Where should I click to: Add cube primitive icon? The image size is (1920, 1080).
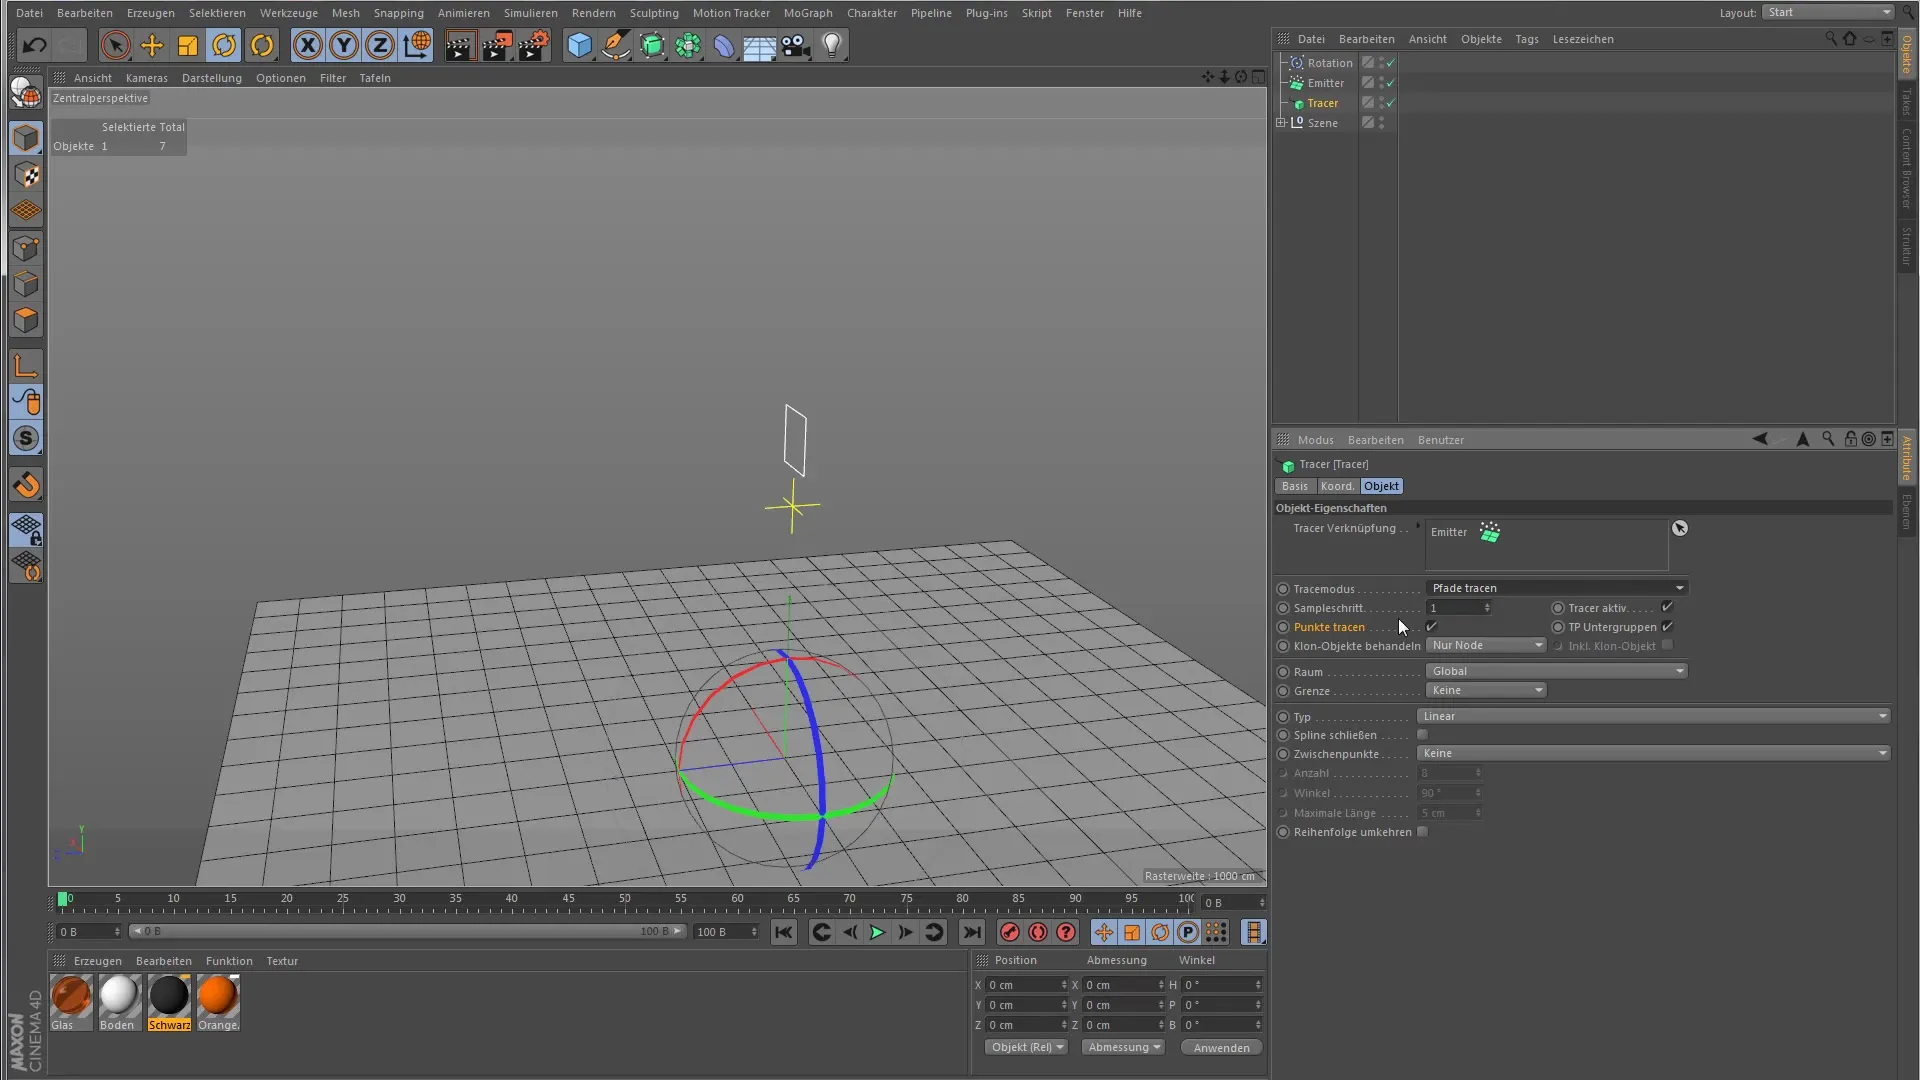(579, 45)
